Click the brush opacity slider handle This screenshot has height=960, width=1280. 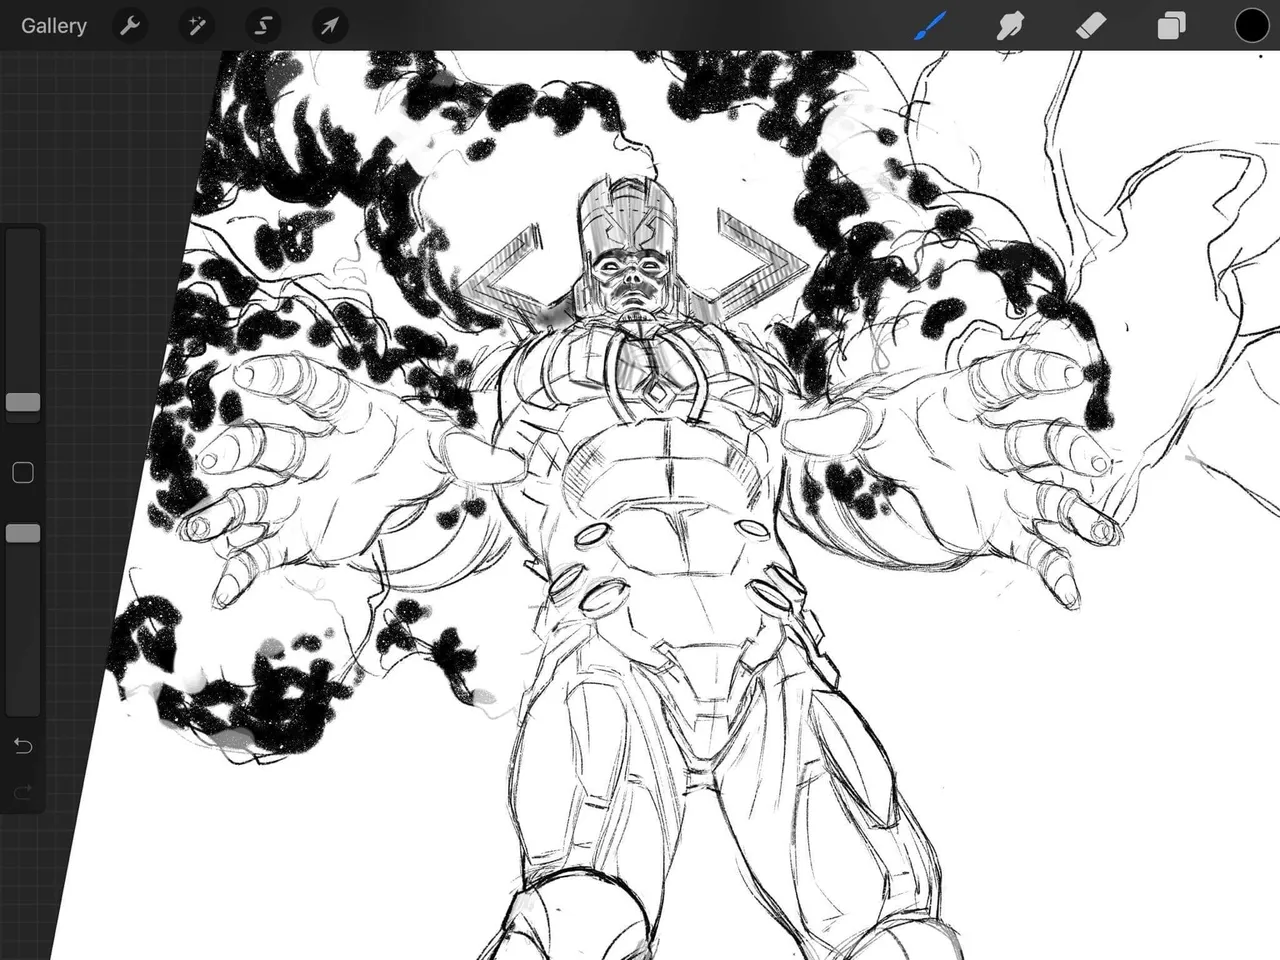pyautogui.click(x=23, y=534)
